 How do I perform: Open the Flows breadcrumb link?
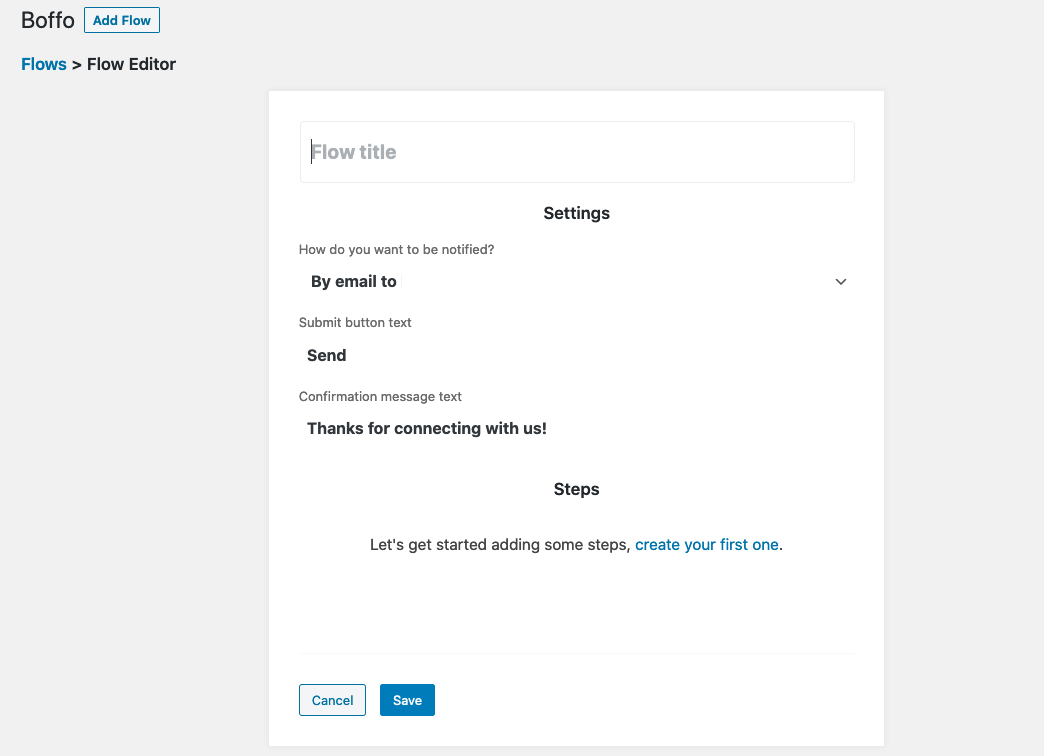point(44,64)
